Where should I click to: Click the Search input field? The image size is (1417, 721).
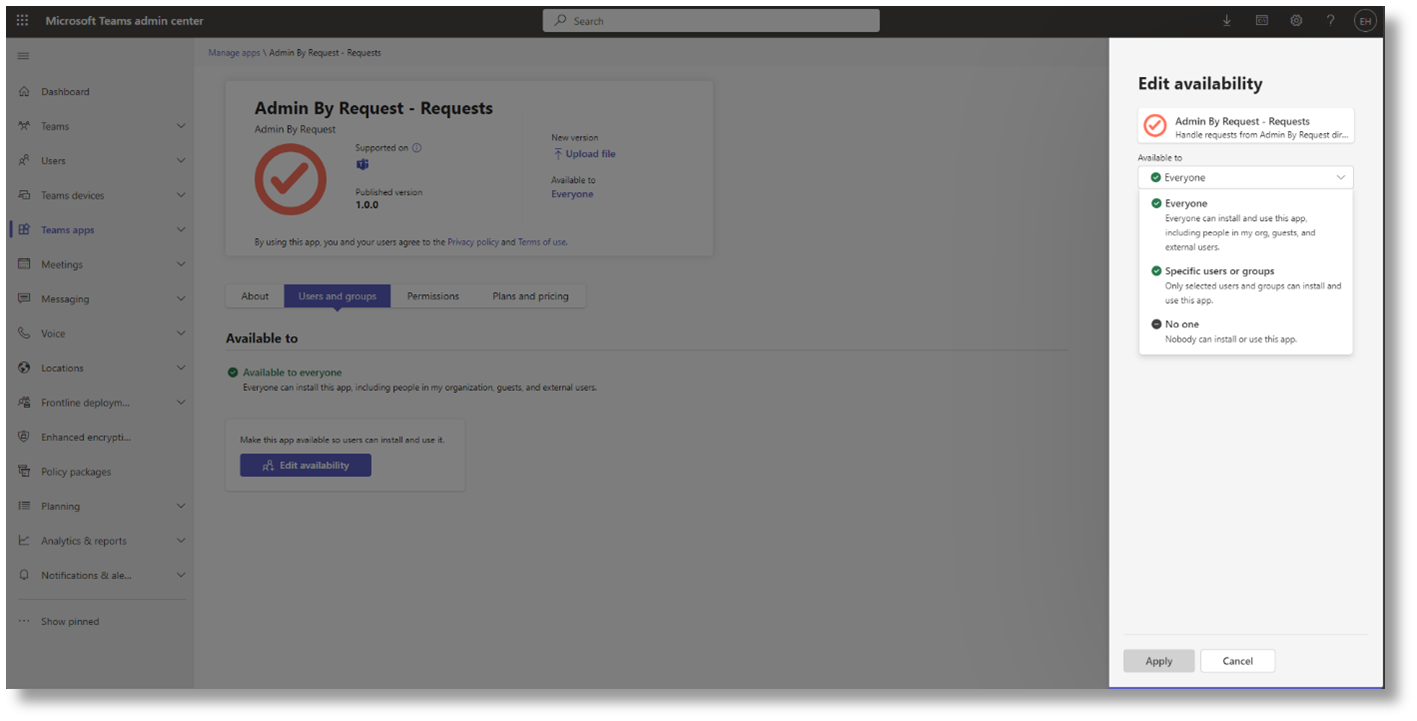pos(711,20)
